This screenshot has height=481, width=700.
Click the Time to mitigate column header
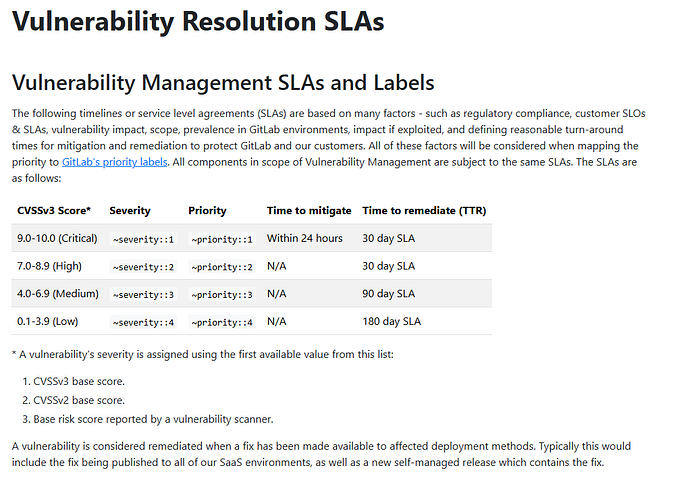(x=309, y=211)
